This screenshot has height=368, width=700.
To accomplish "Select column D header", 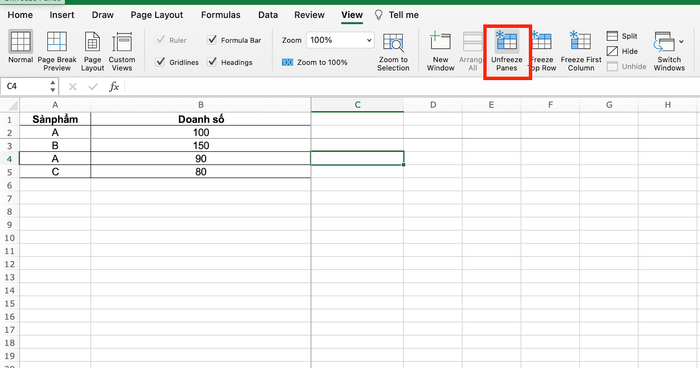I will 433,105.
